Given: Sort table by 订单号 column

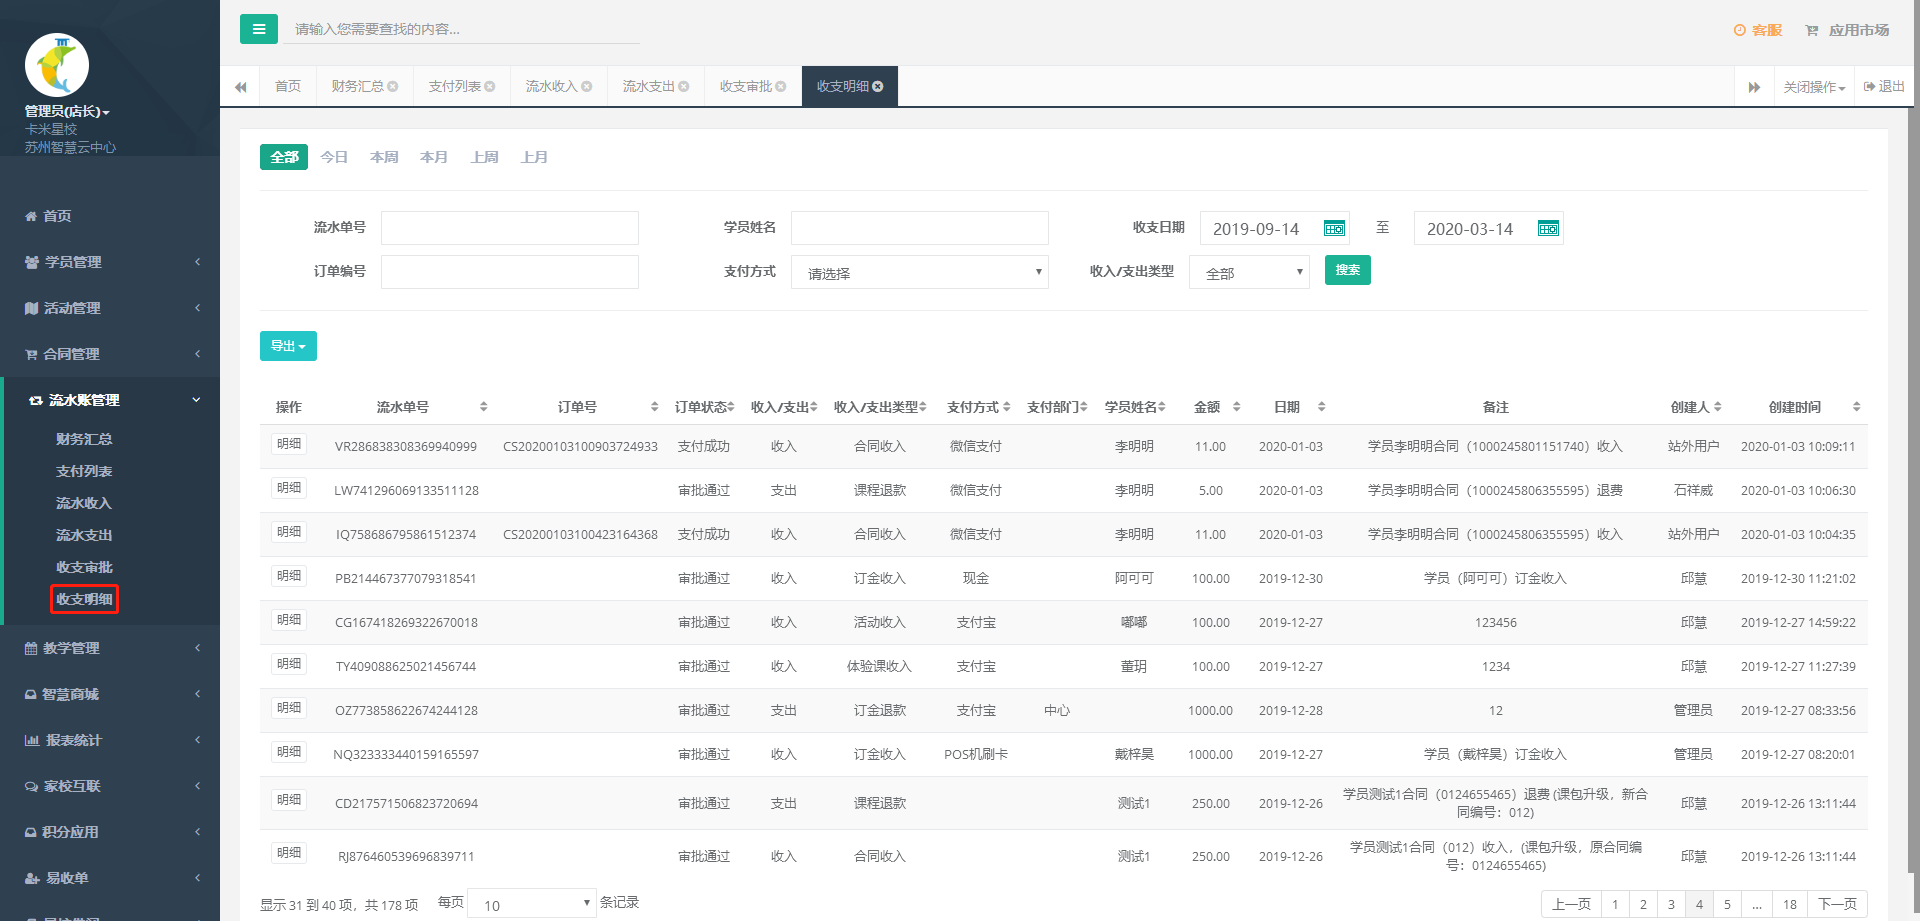Looking at the screenshot, I should (x=654, y=407).
